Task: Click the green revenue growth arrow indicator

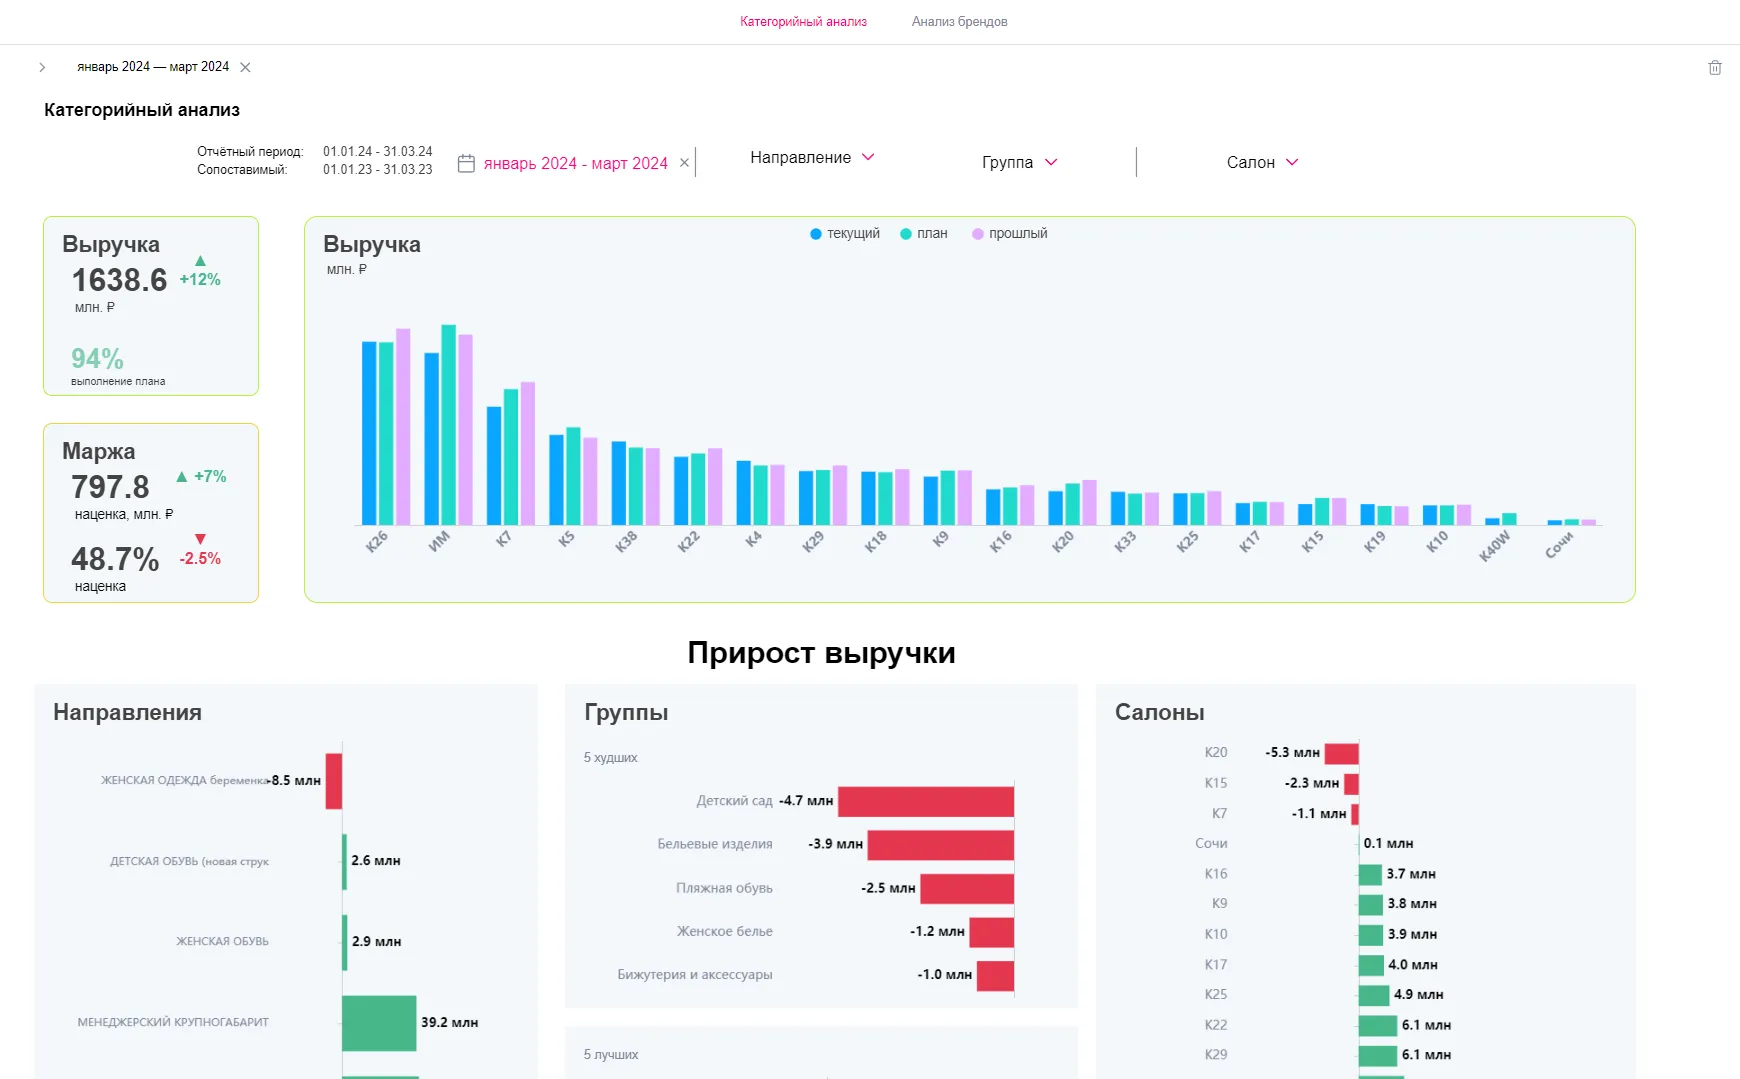Action: click(x=200, y=261)
